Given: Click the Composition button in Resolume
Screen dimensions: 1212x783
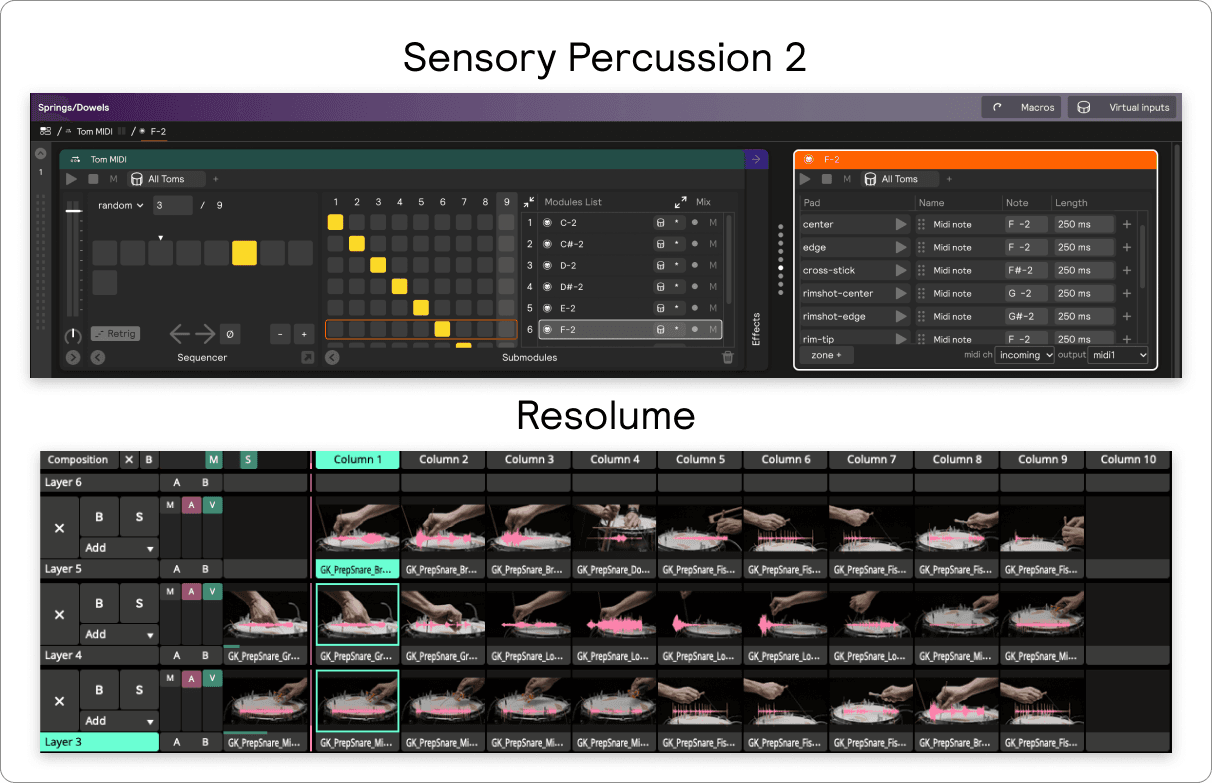Looking at the screenshot, I should [78, 460].
